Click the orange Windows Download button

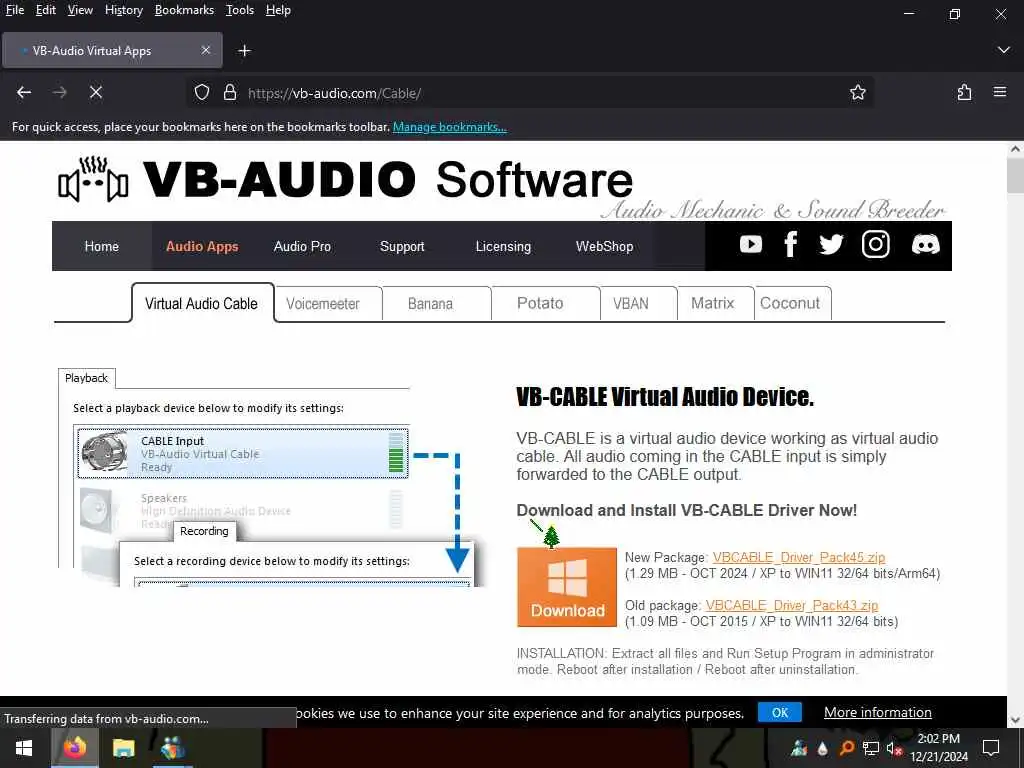coord(567,587)
